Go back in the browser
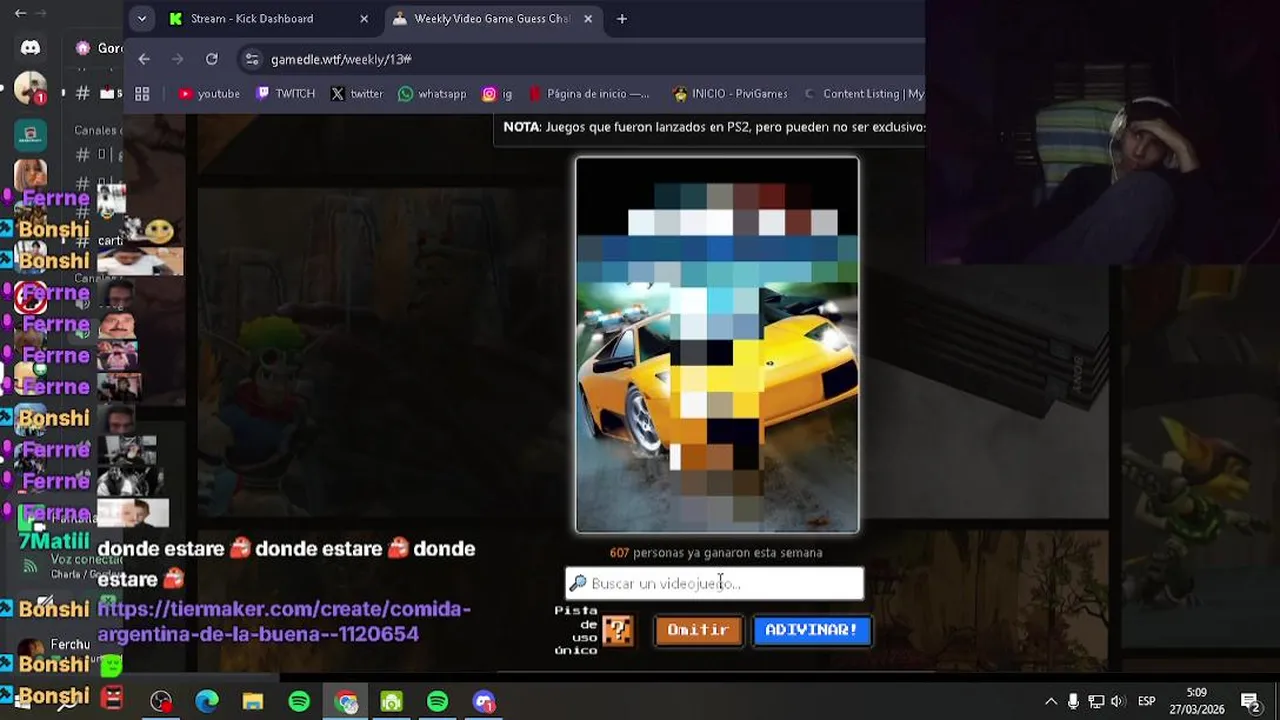Viewport: 1280px width, 720px height. point(144,59)
